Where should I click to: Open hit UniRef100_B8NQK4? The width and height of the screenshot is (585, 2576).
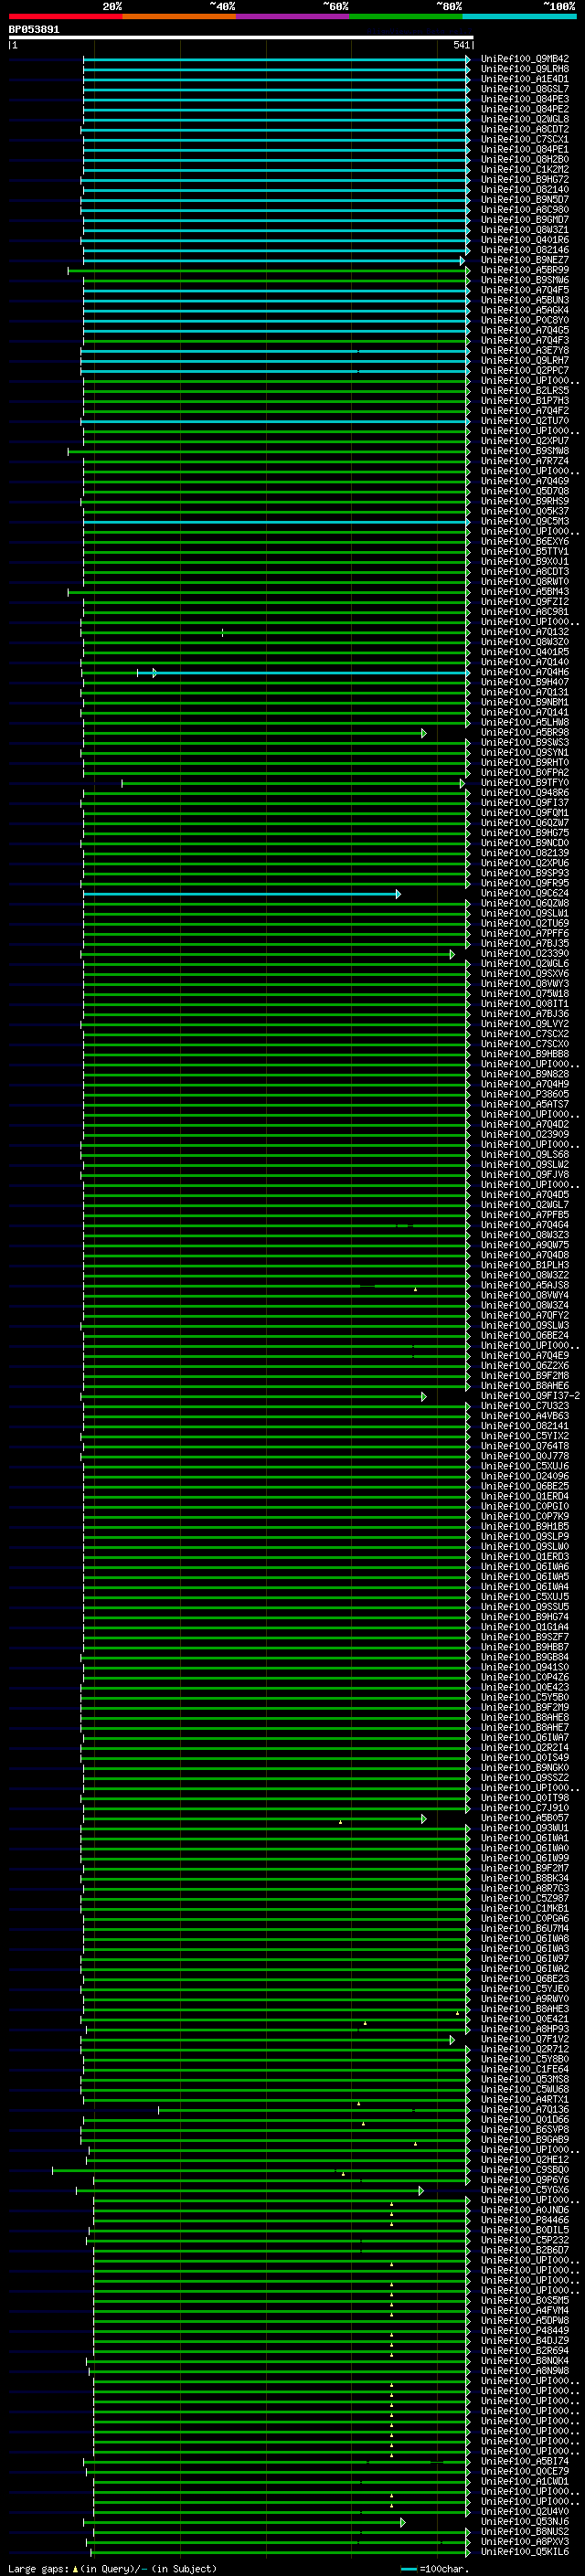point(524,2361)
